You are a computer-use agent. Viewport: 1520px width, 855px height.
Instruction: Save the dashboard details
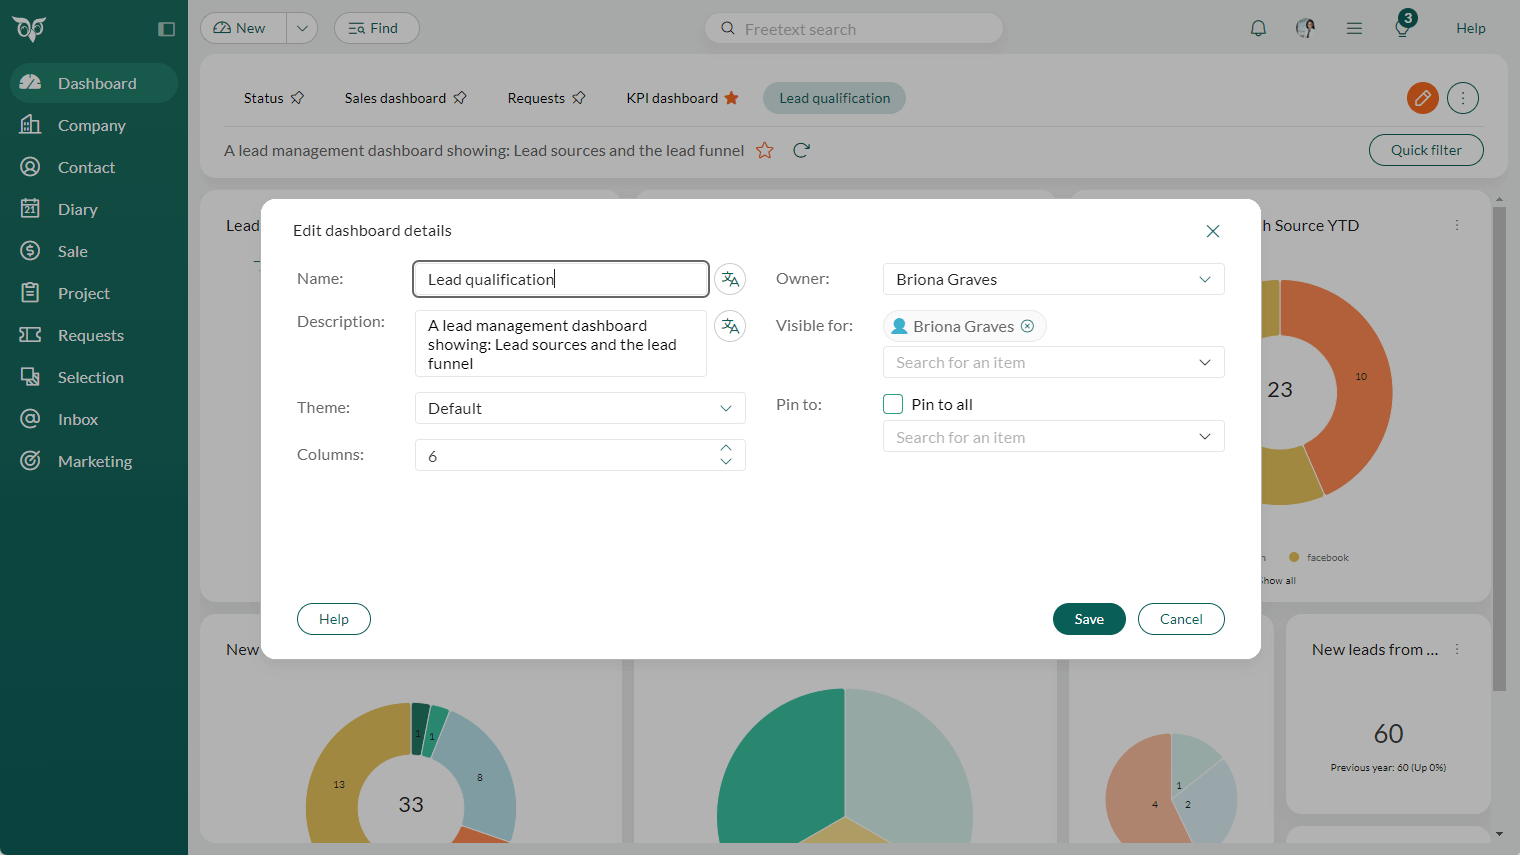point(1089,619)
